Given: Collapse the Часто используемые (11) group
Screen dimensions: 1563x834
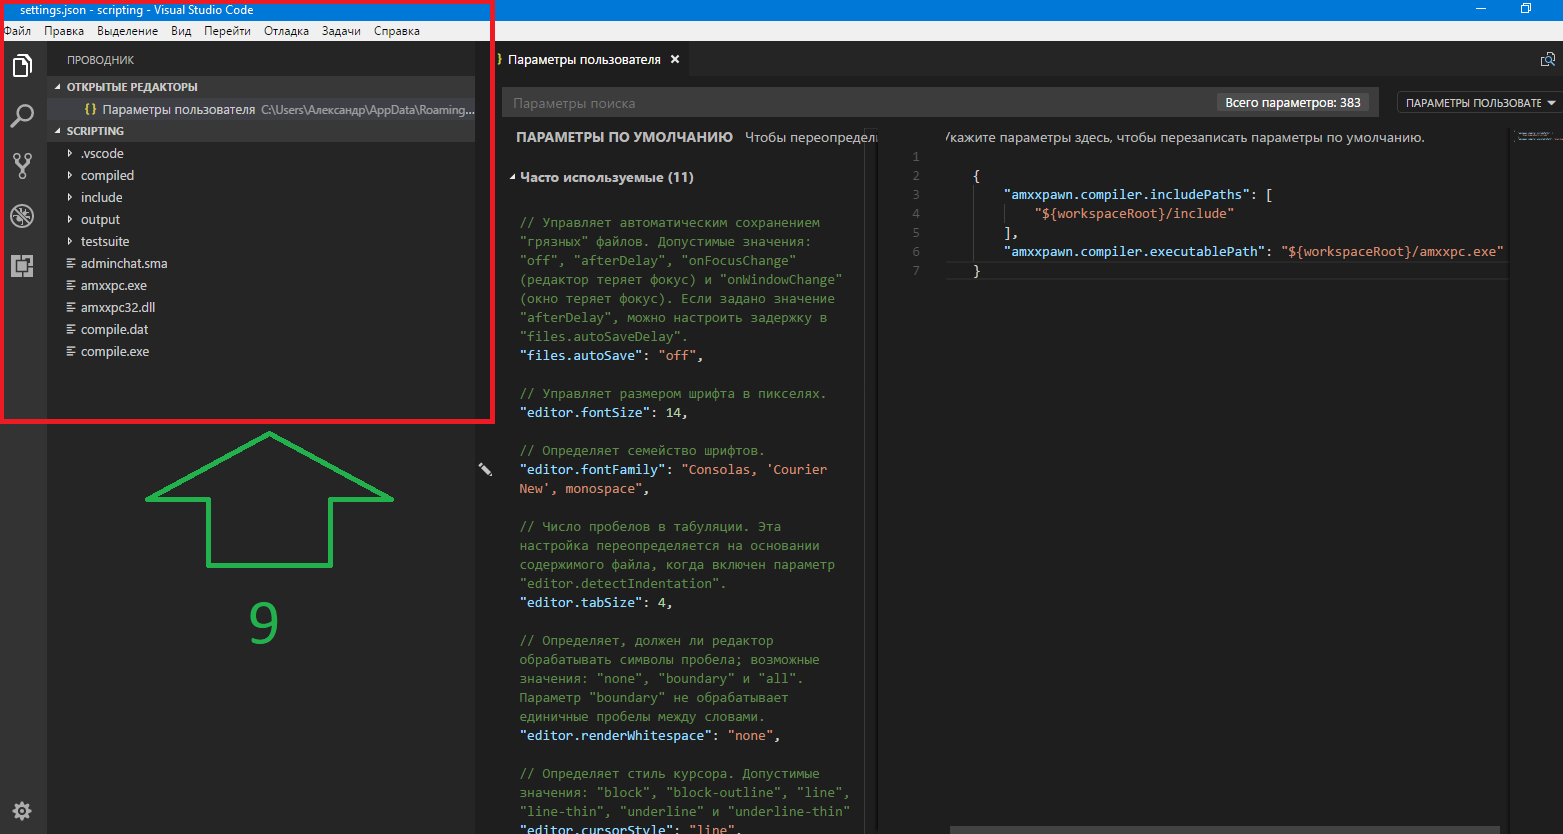Looking at the screenshot, I should pyautogui.click(x=513, y=178).
